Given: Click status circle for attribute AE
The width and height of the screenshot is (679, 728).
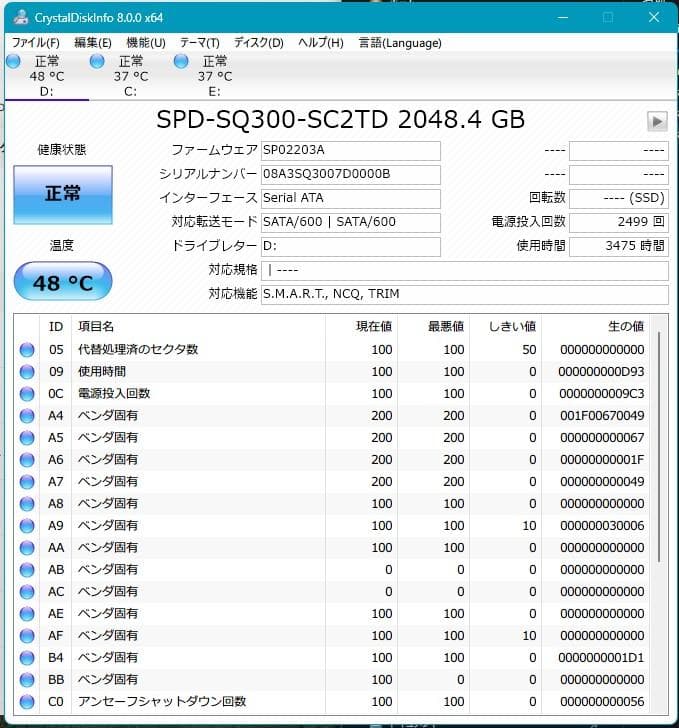Looking at the screenshot, I should click(x=27, y=614).
